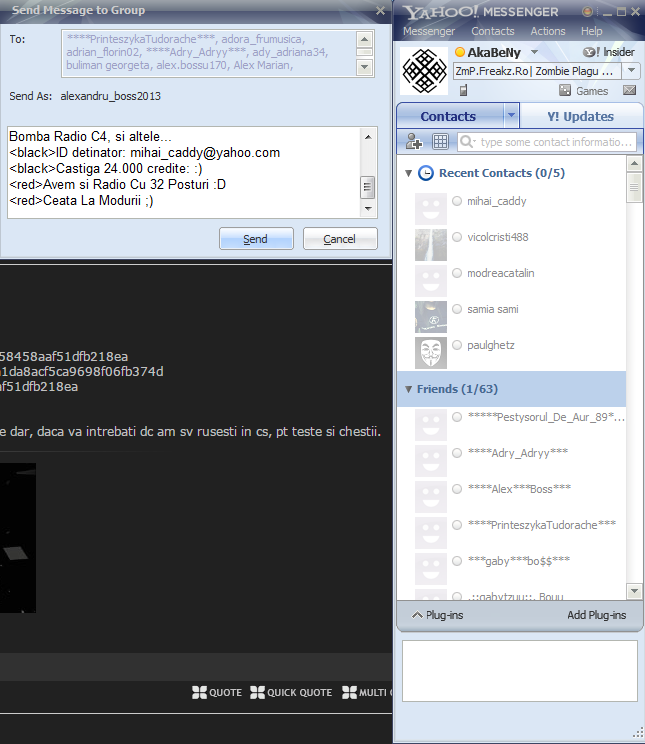Click offline status circle beside modreacatalin

click(x=457, y=273)
